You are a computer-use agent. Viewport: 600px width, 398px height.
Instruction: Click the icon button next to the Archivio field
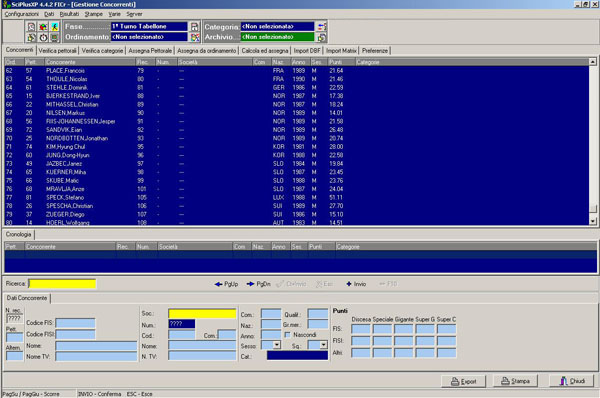[x=322, y=37]
